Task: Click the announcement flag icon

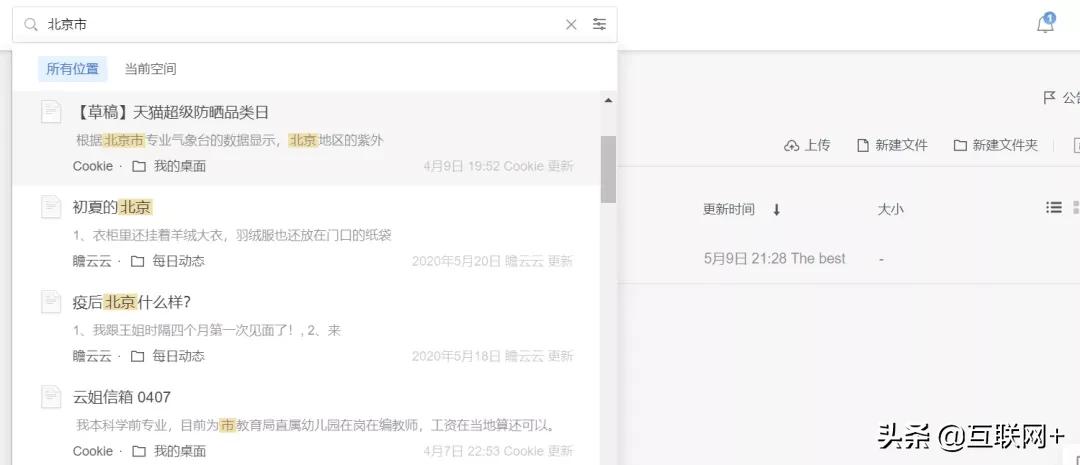Action: point(1049,98)
